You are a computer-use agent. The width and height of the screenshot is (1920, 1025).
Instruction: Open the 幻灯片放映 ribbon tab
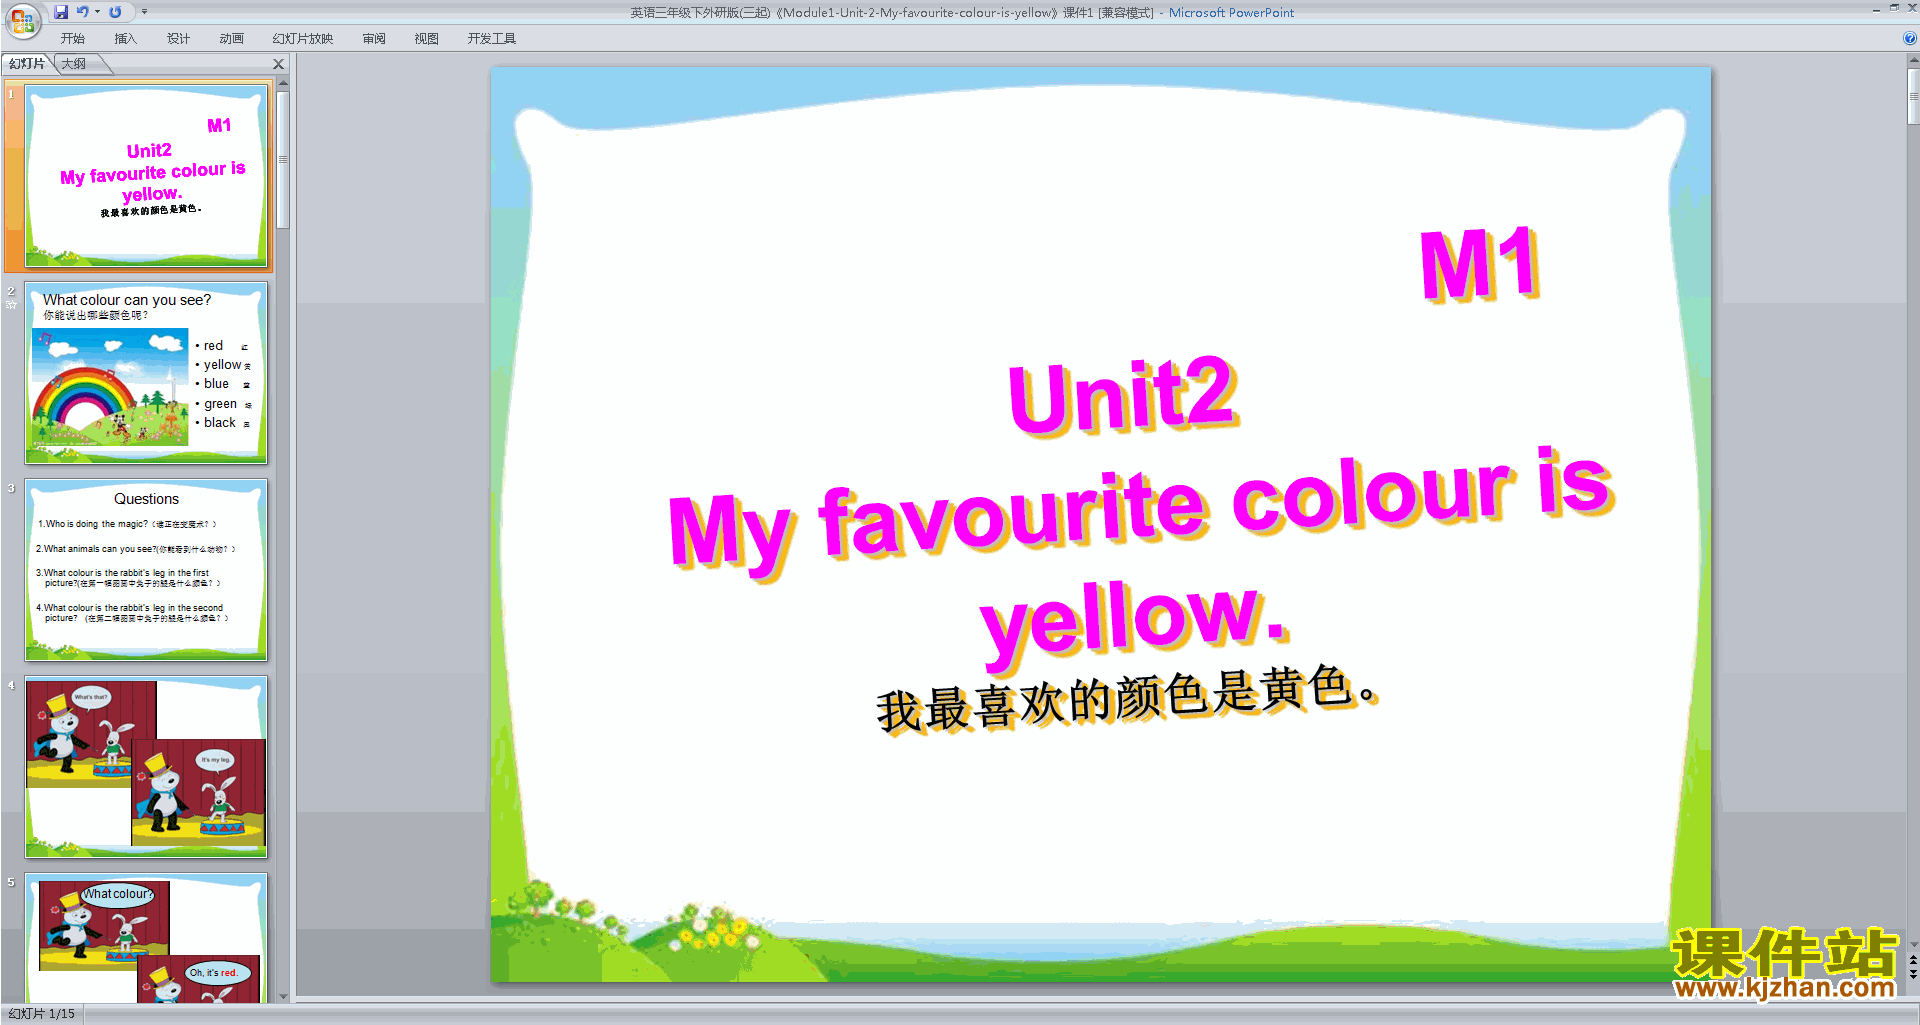tap(303, 39)
